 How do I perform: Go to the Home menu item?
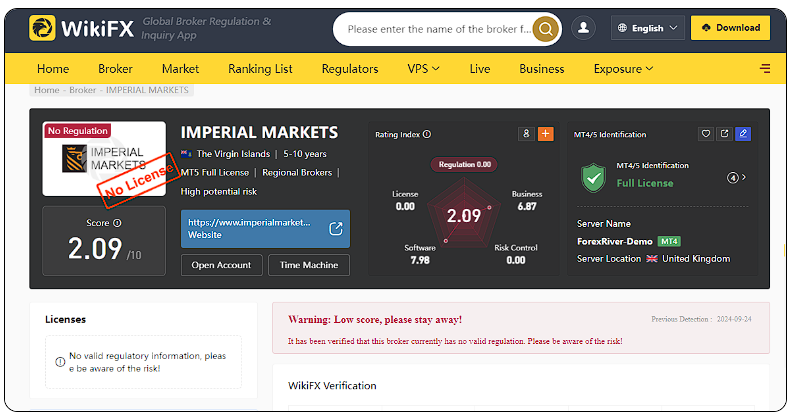click(x=53, y=68)
